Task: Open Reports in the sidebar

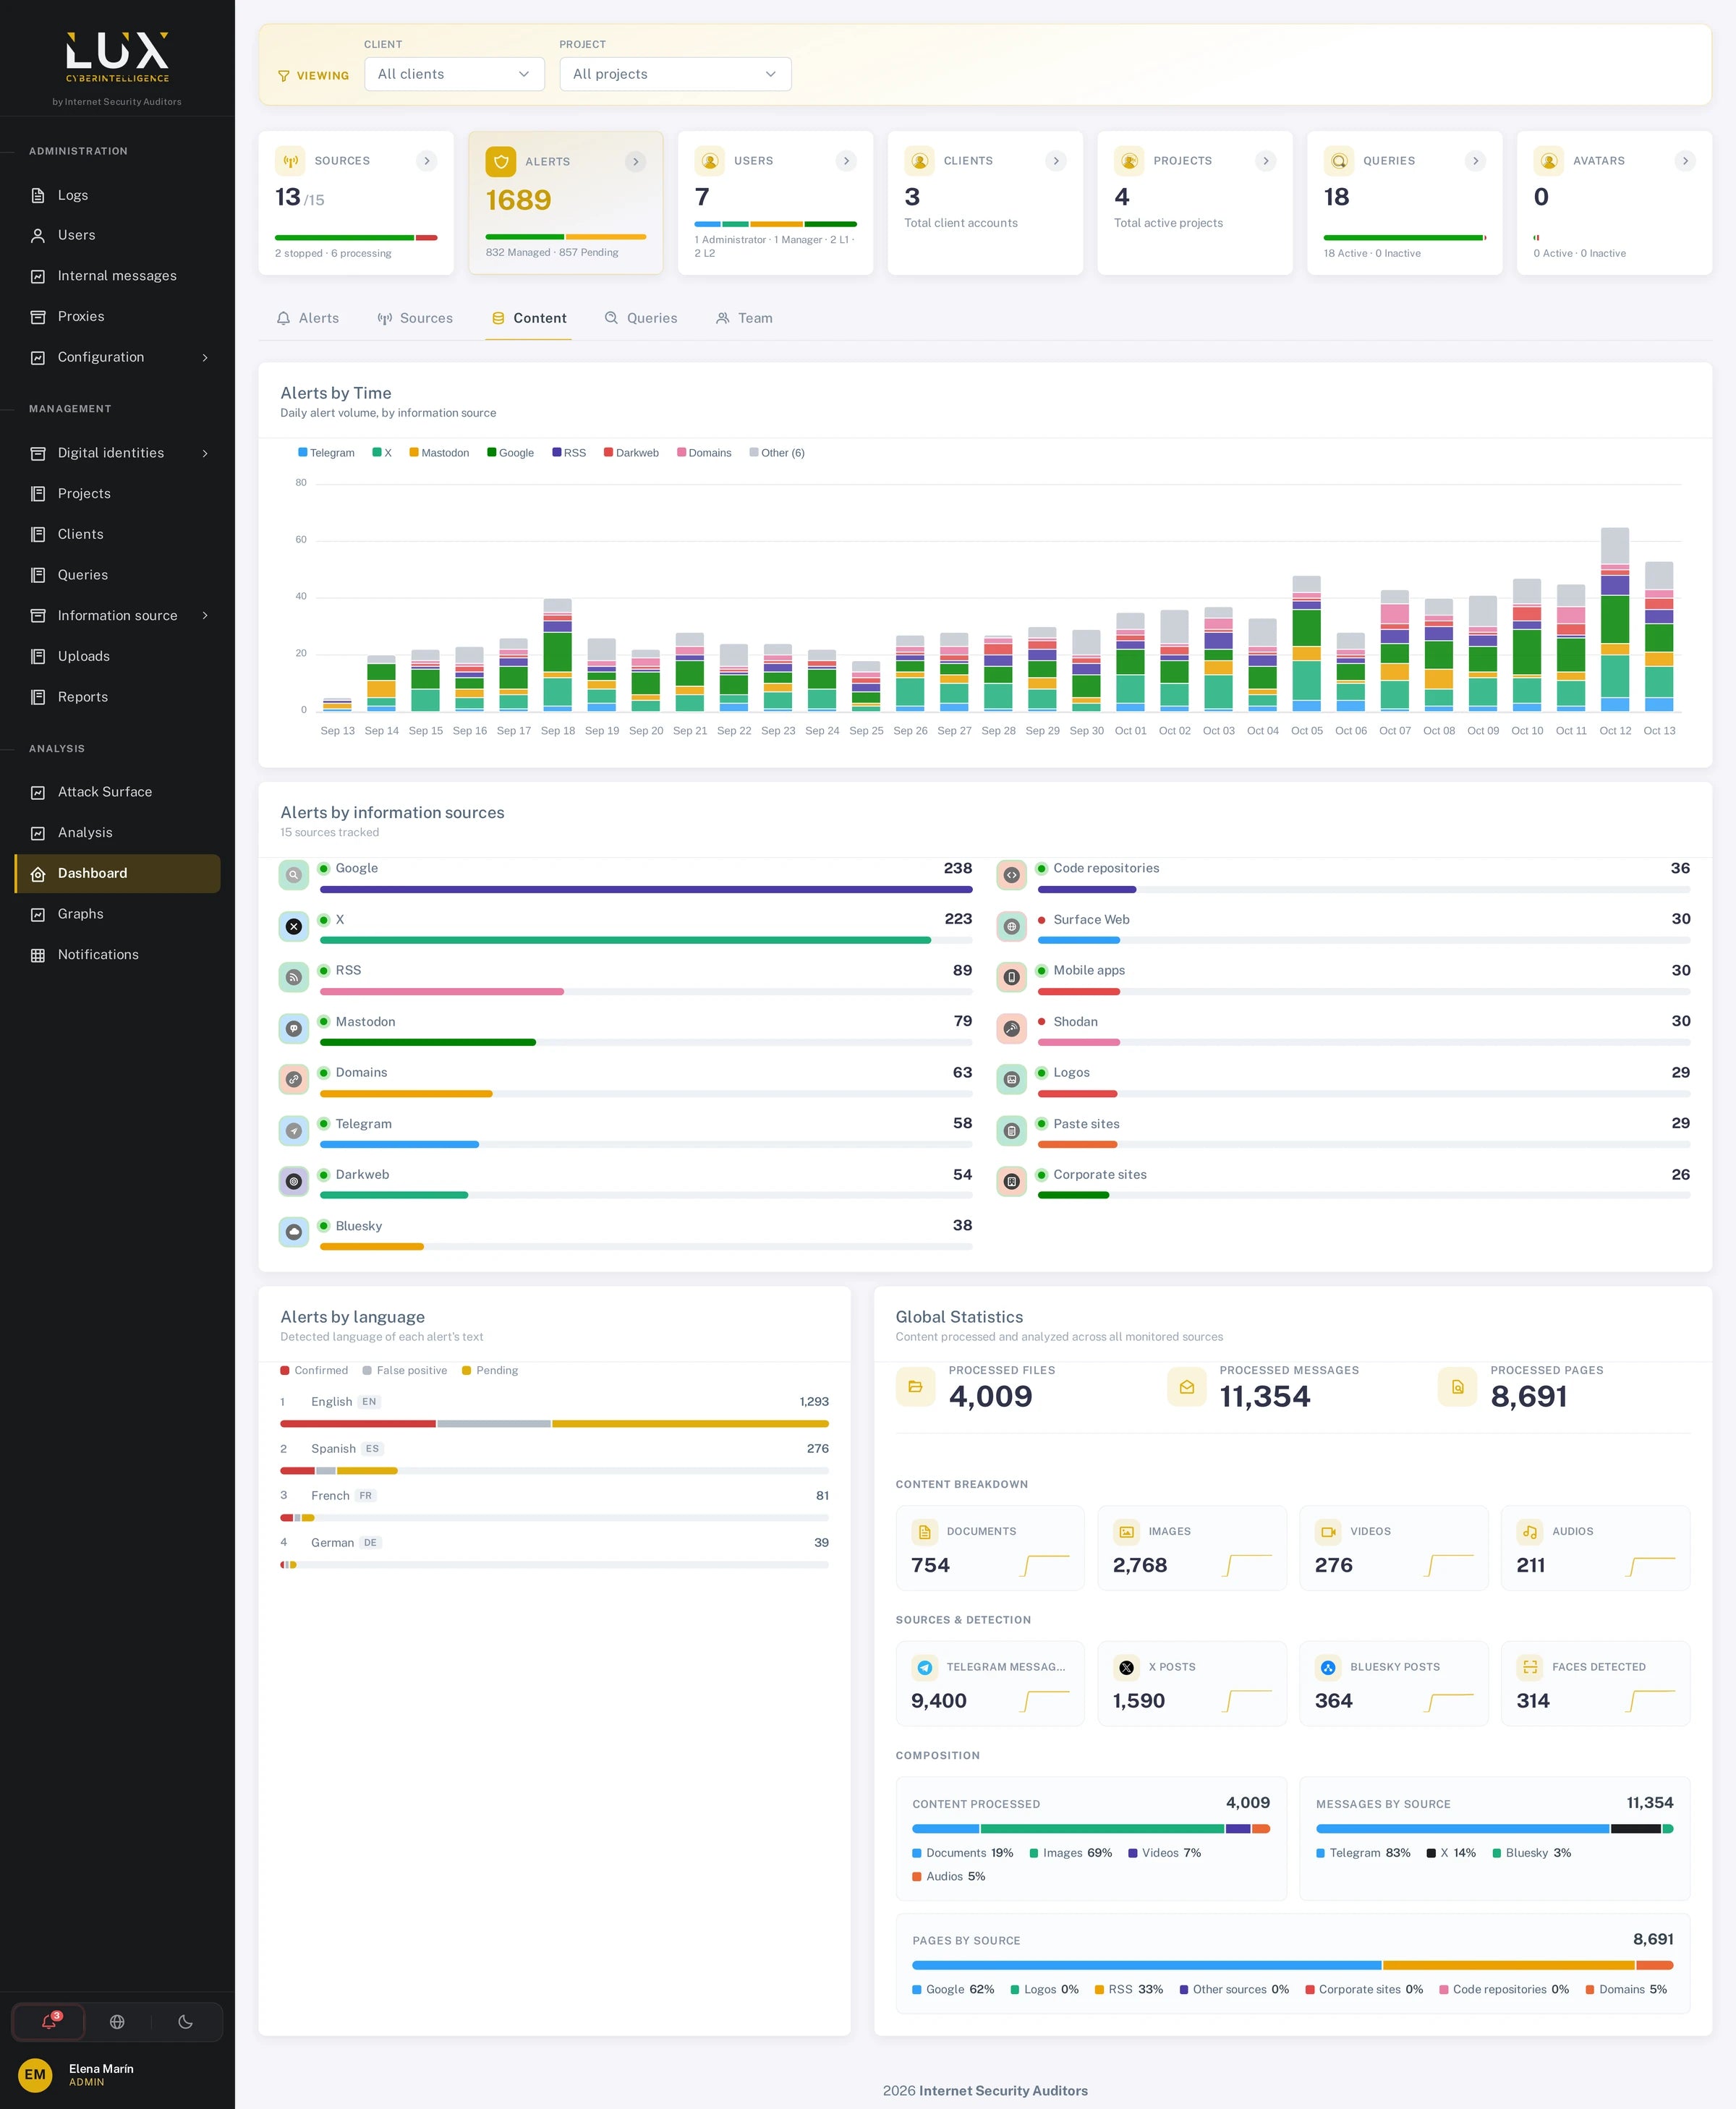Action: 117,697
